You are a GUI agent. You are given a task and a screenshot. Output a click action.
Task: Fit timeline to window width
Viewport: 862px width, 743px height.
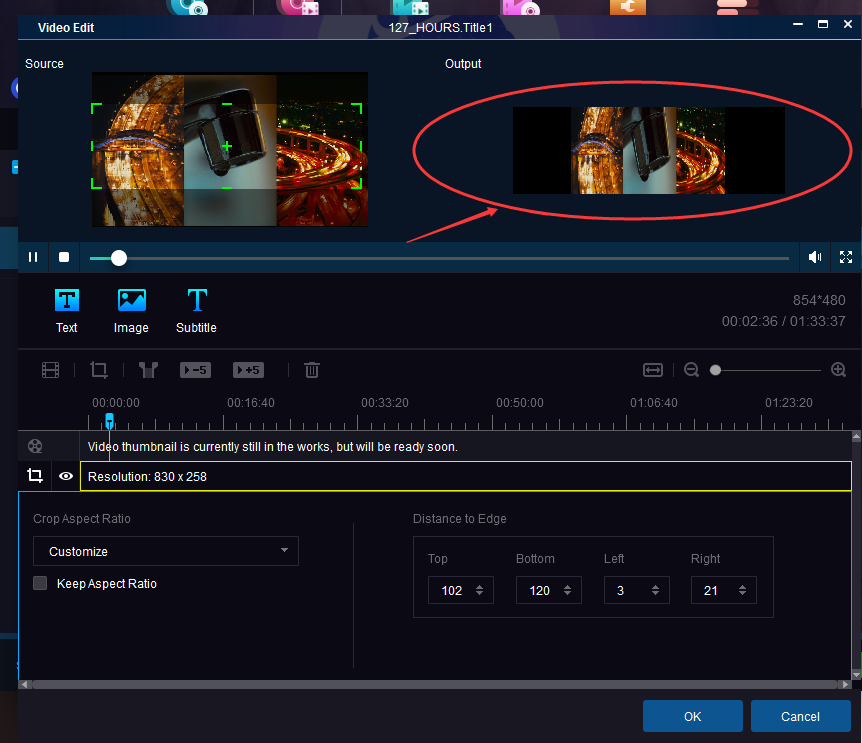click(653, 370)
